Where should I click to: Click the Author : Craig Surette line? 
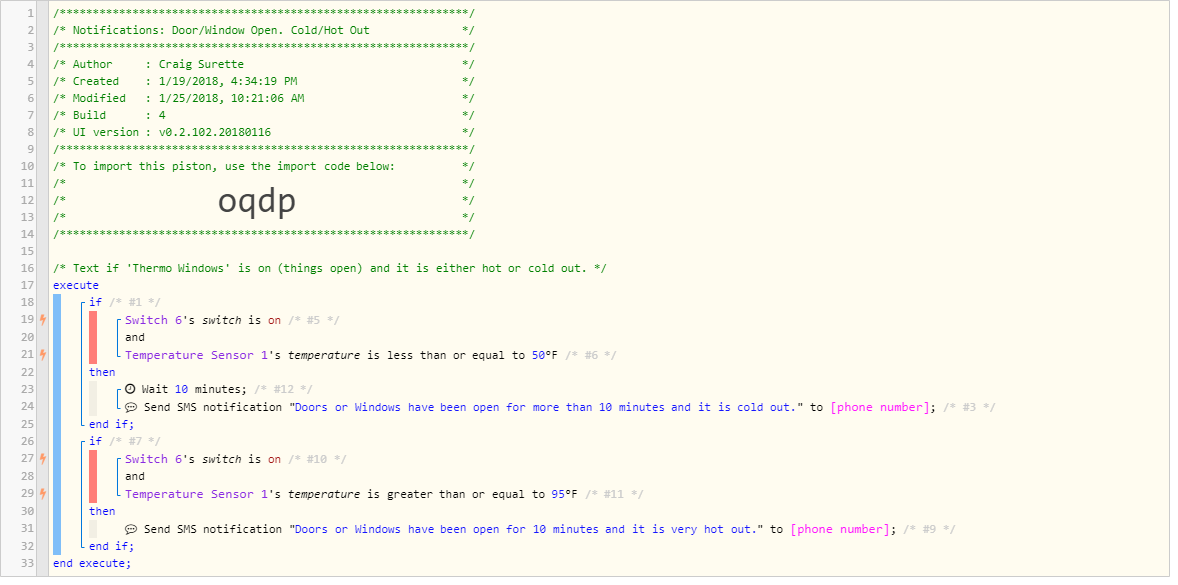coord(264,64)
